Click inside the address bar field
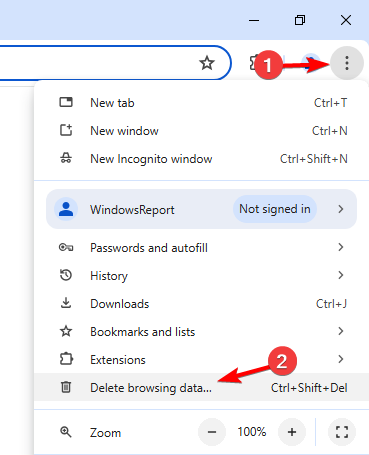The height and width of the screenshot is (455, 369). pos(97,63)
